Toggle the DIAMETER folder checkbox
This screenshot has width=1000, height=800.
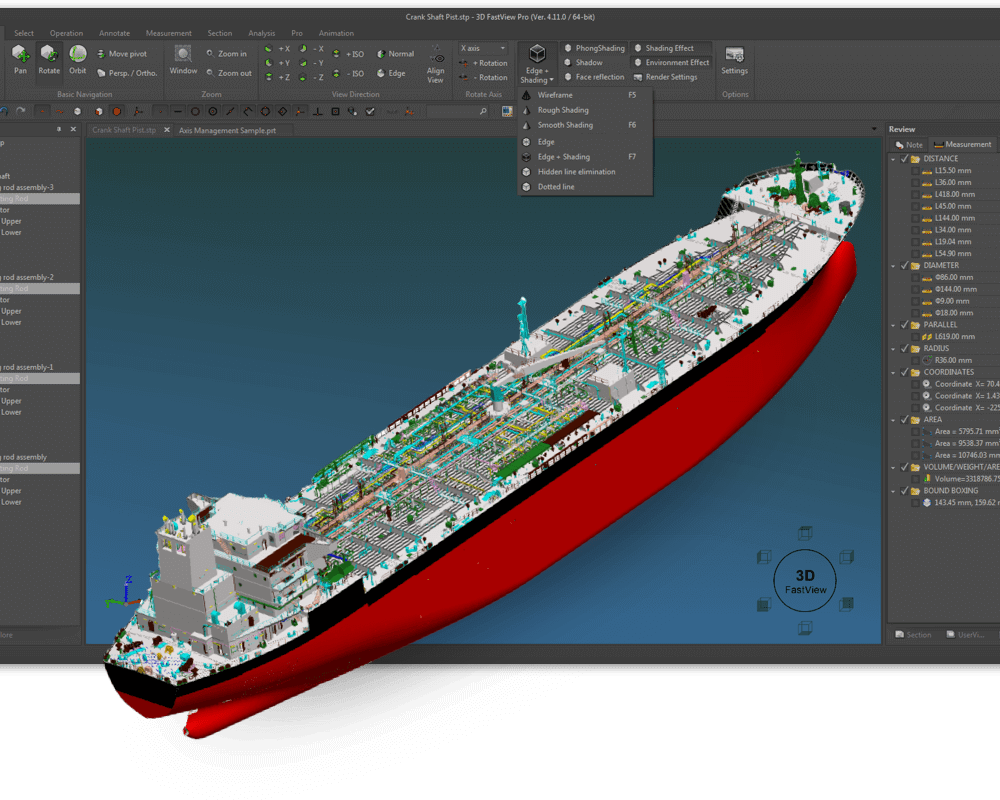tap(904, 265)
